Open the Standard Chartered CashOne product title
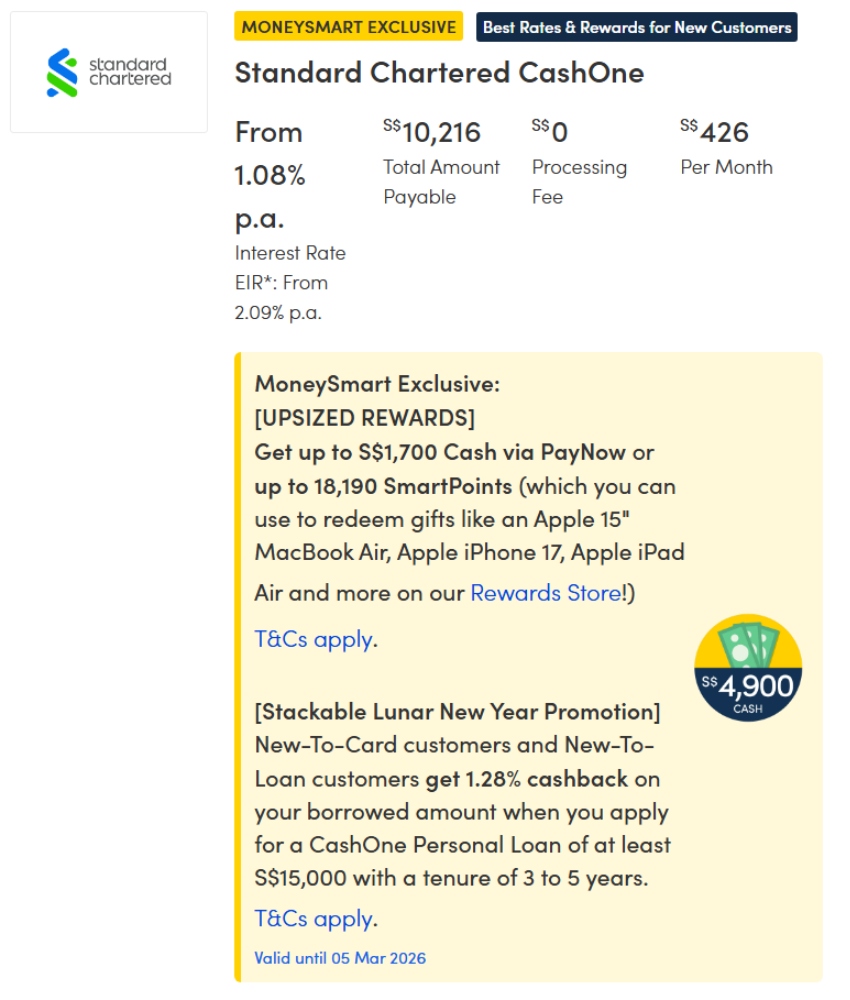Image resolution: width=850 pixels, height=1000 pixels. (439, 72)
